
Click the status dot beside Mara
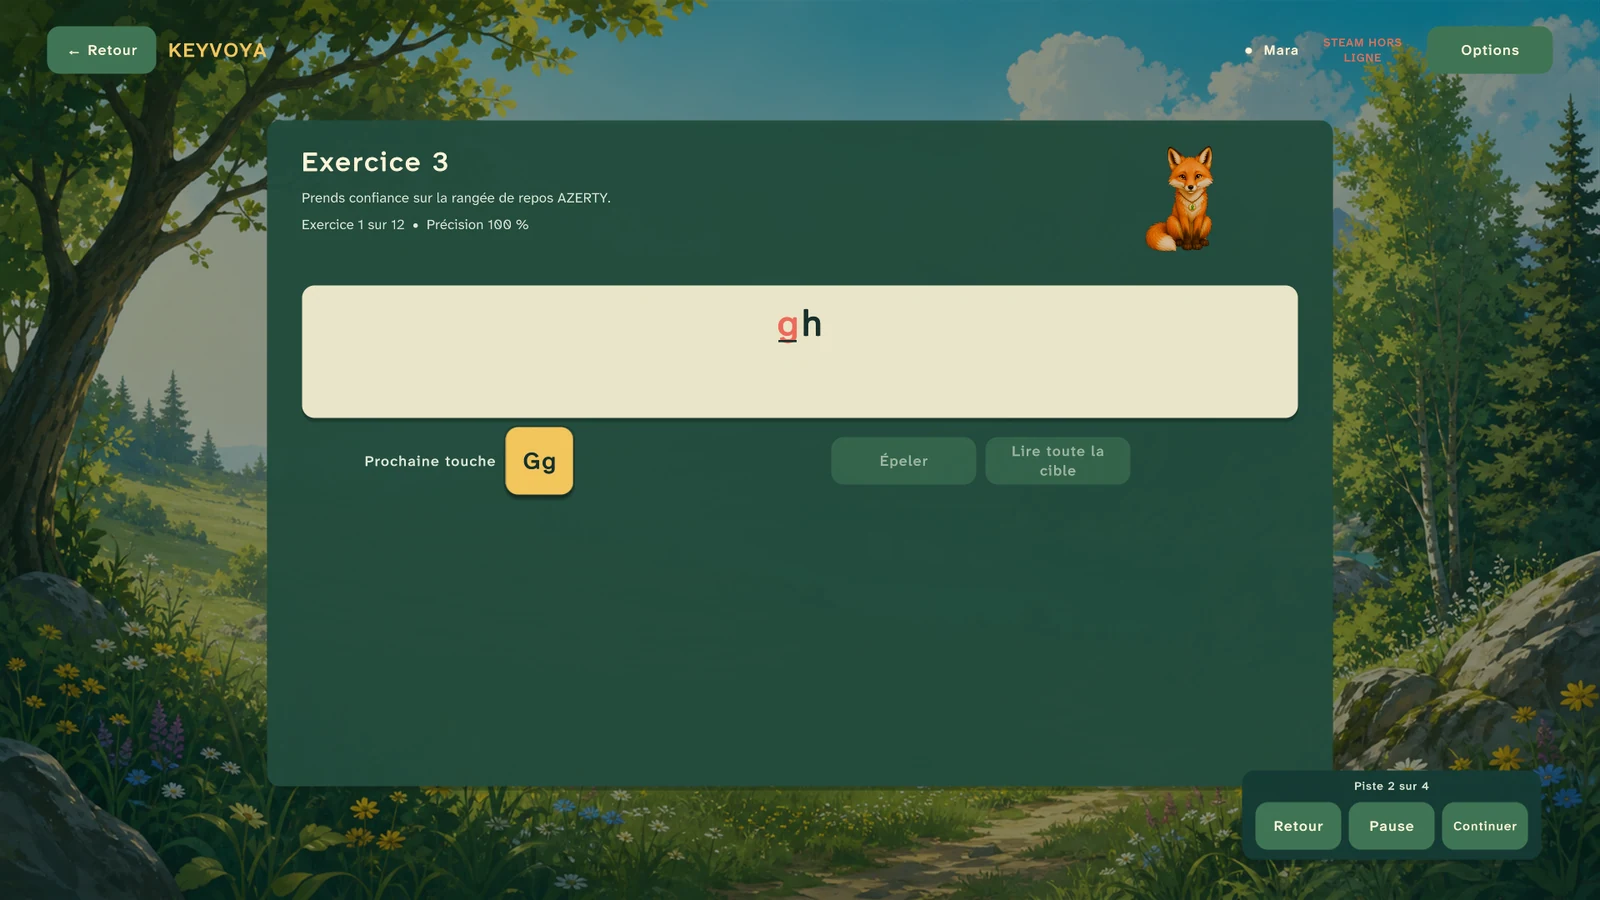[x=1248, y=50]
